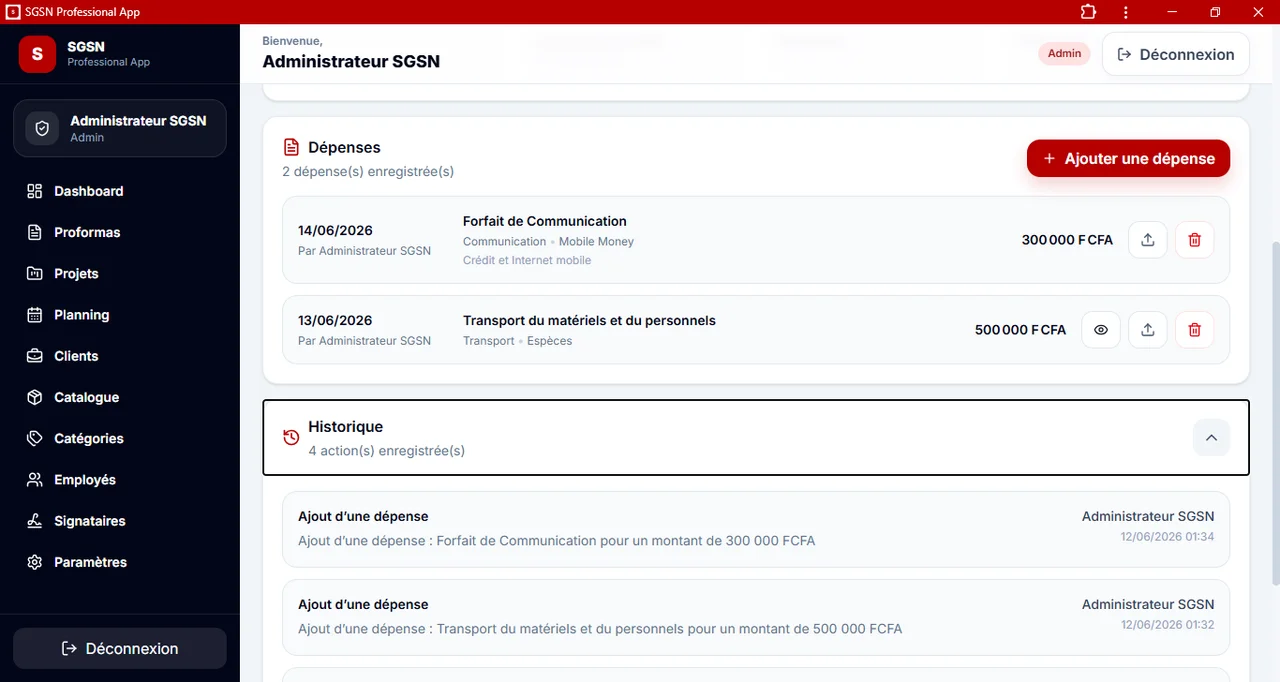
Task: View the Transport du matériels expense receipt
Action: point(1101,330)
